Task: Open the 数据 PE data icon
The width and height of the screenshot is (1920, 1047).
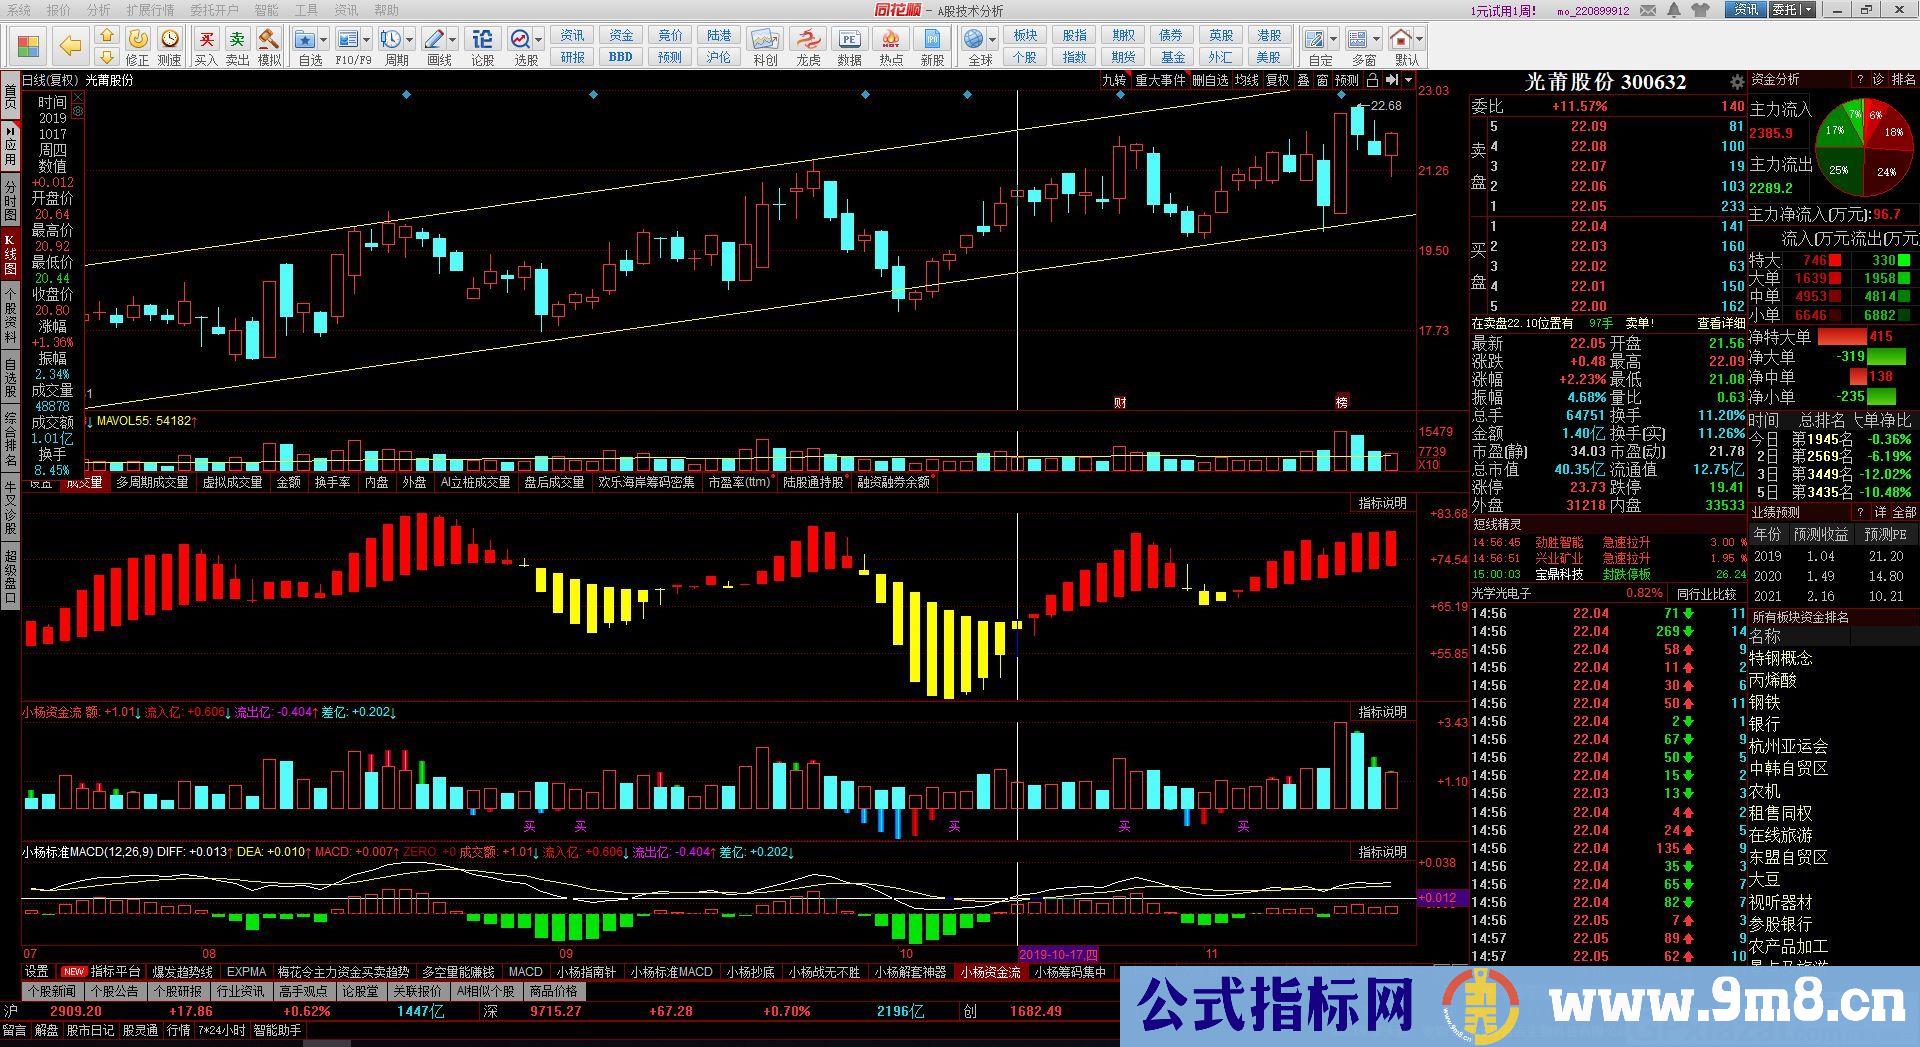Action: (x=850, y=47)
